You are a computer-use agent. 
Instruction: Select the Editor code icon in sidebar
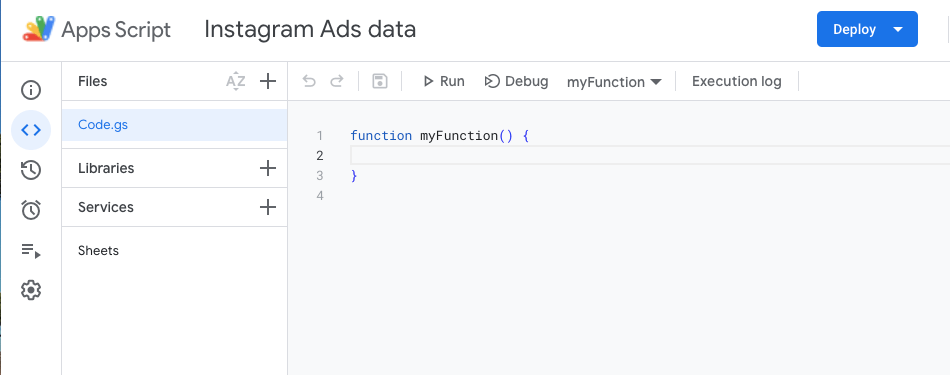click(x=31, y=130)
